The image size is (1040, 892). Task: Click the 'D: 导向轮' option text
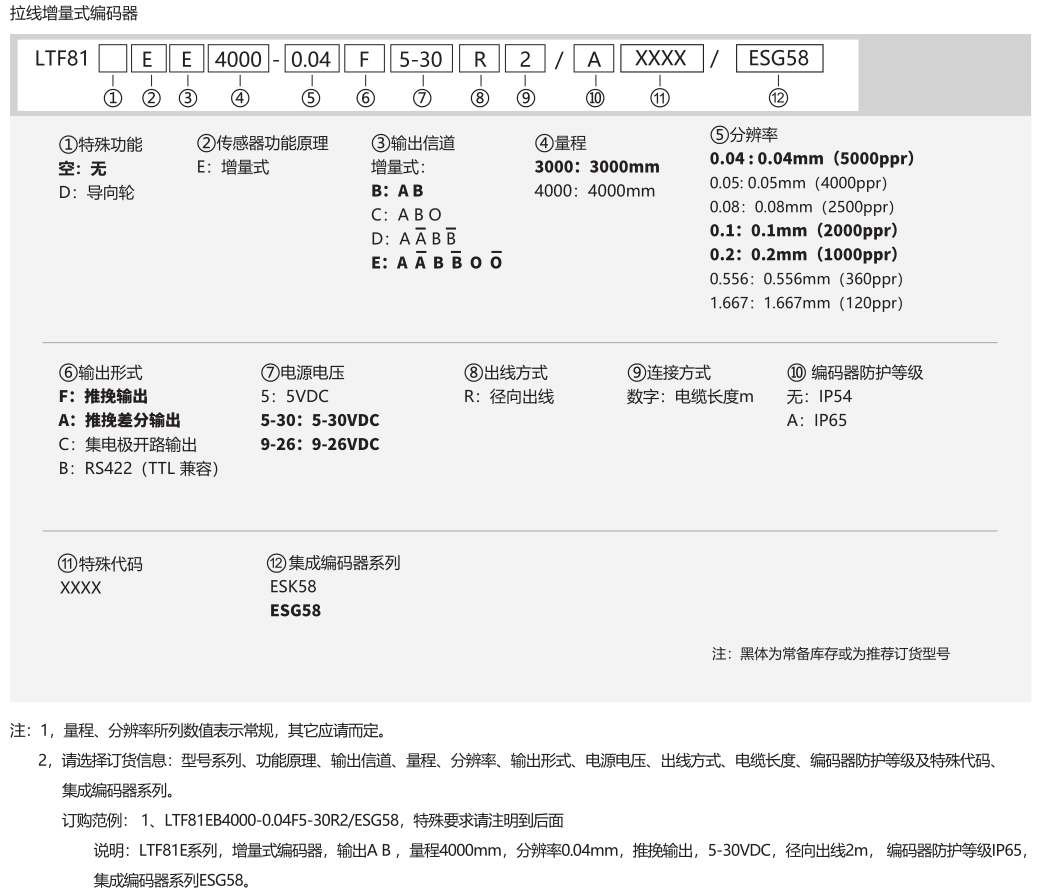click(x=97, y=193)
